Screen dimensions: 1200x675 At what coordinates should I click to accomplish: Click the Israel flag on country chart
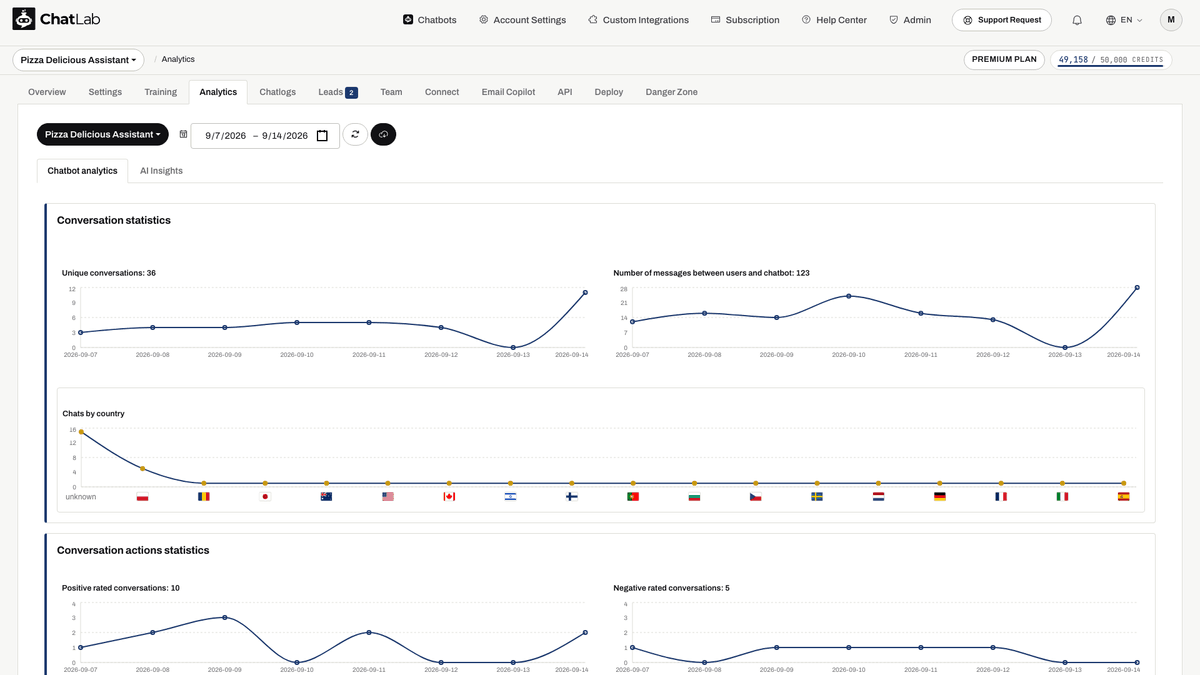pyautogui.click(x=510, y=496)
